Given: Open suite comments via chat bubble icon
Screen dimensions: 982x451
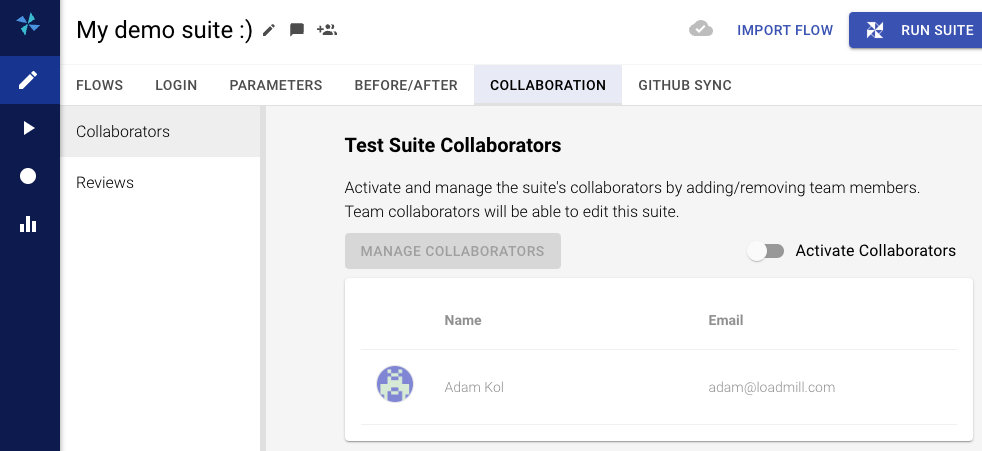Looking at the screenshot, I should [x=297, y=30].
